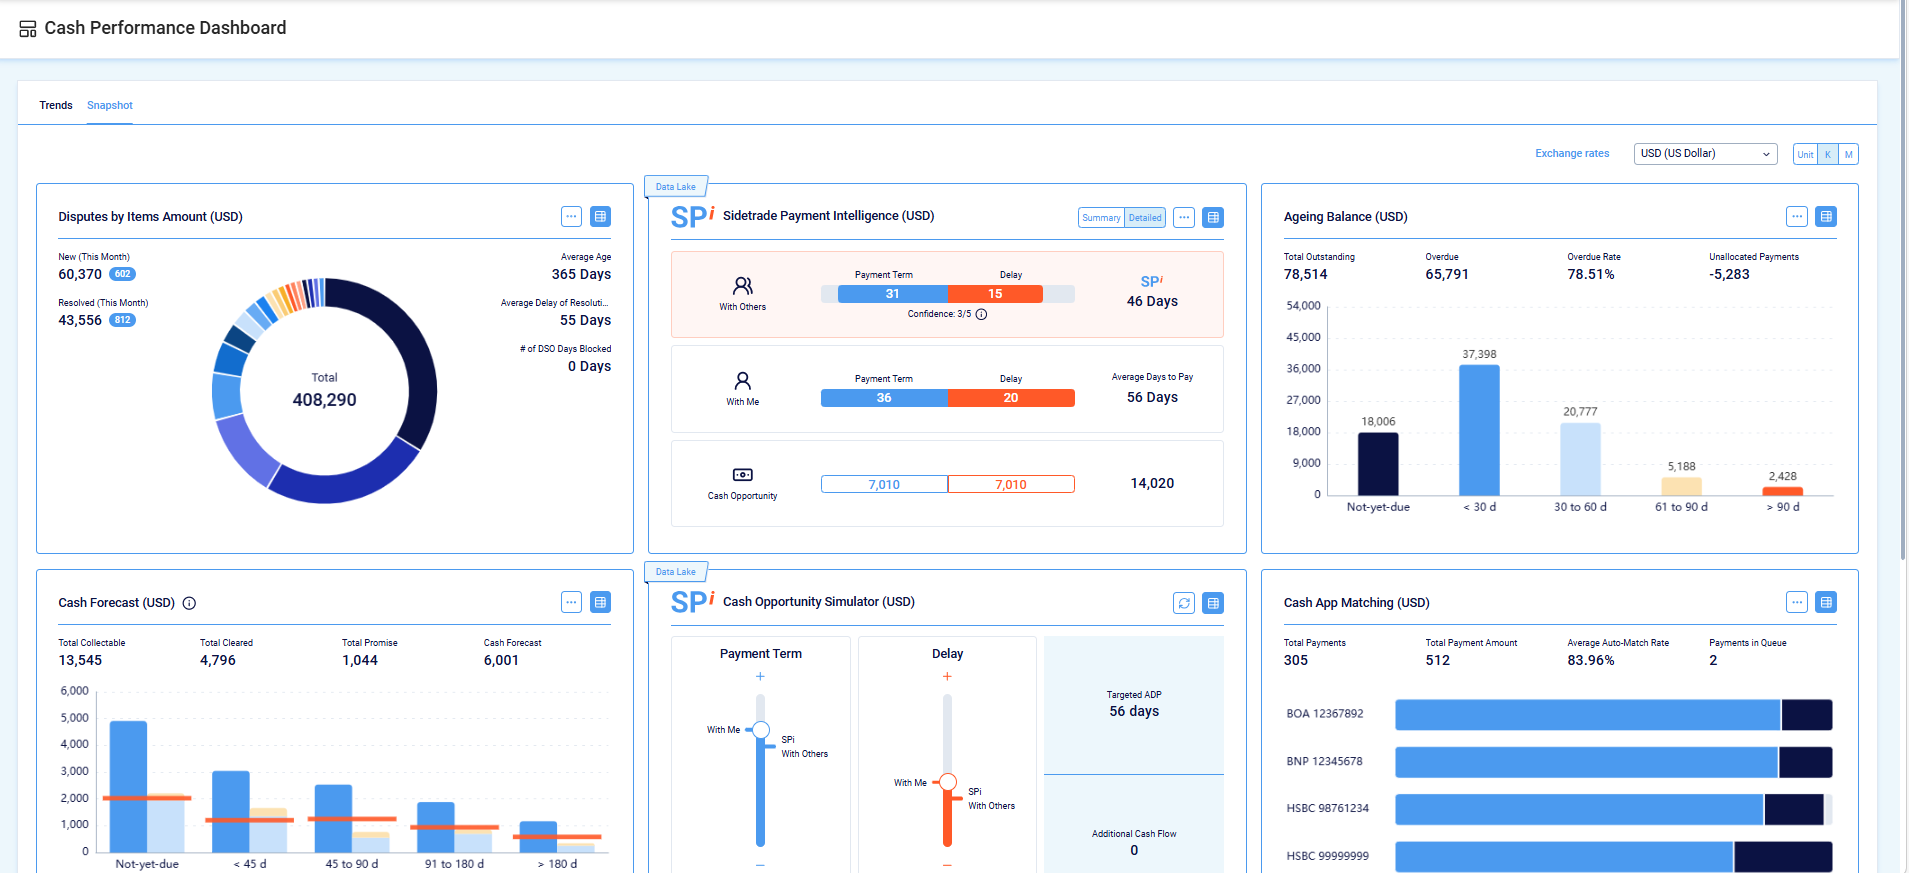Click the 30 to 60 d bar in Ageing Balance
1909x873 pixels.
click(1580, 459)
